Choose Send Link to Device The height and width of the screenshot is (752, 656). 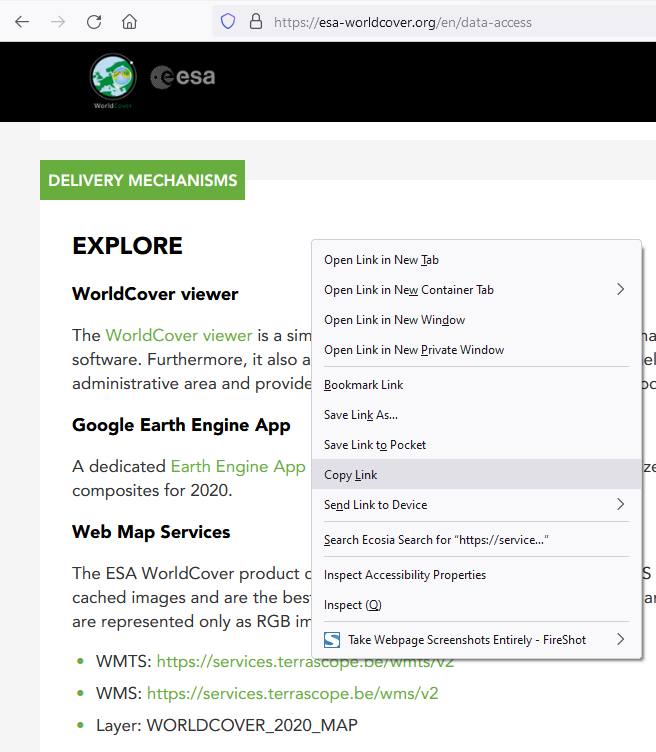click(x=477, y=505)
